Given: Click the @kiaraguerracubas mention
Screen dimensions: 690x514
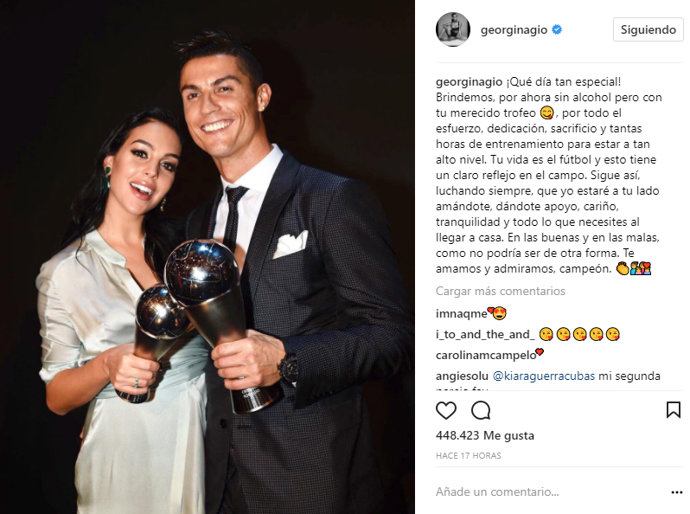Looking at the screenshot, I should coord(544,376).
